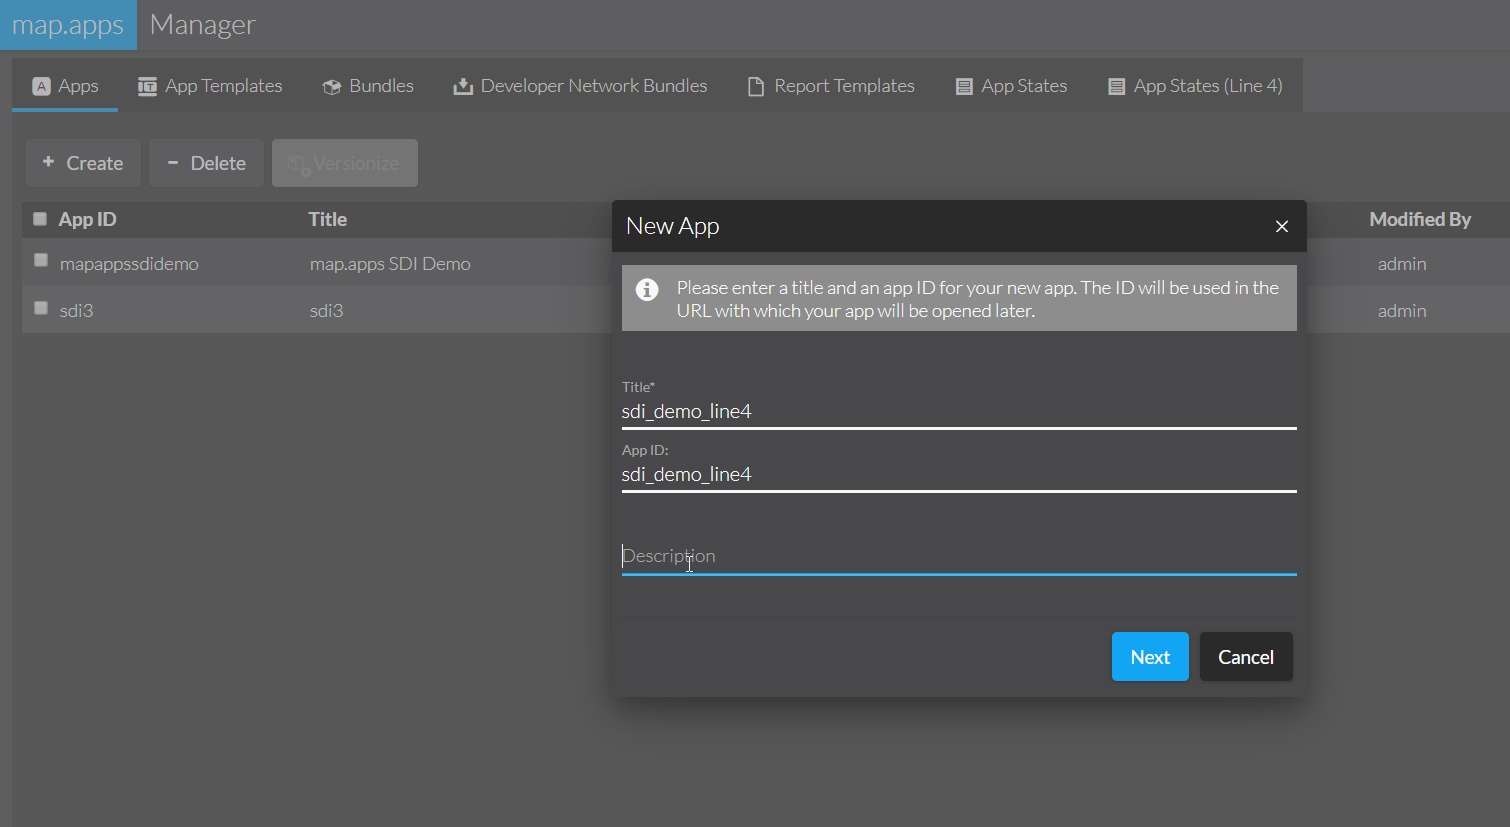
Task: Click the Bundles package icon
Action: pyautogui.click(x=330, y=86)
